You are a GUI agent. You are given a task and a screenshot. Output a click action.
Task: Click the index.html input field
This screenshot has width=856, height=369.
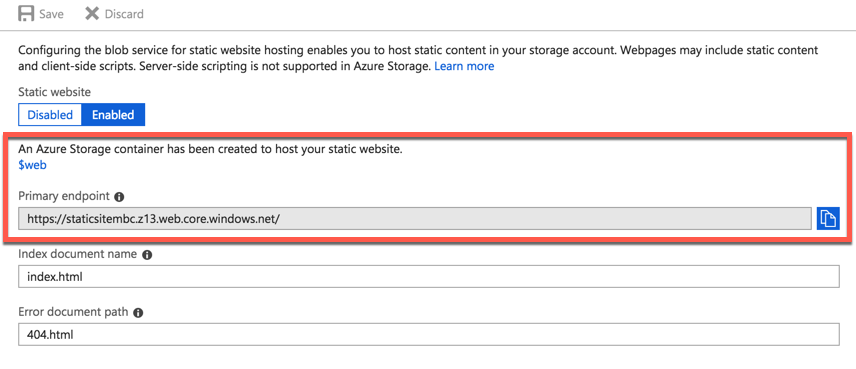click(x=429, y=277)
